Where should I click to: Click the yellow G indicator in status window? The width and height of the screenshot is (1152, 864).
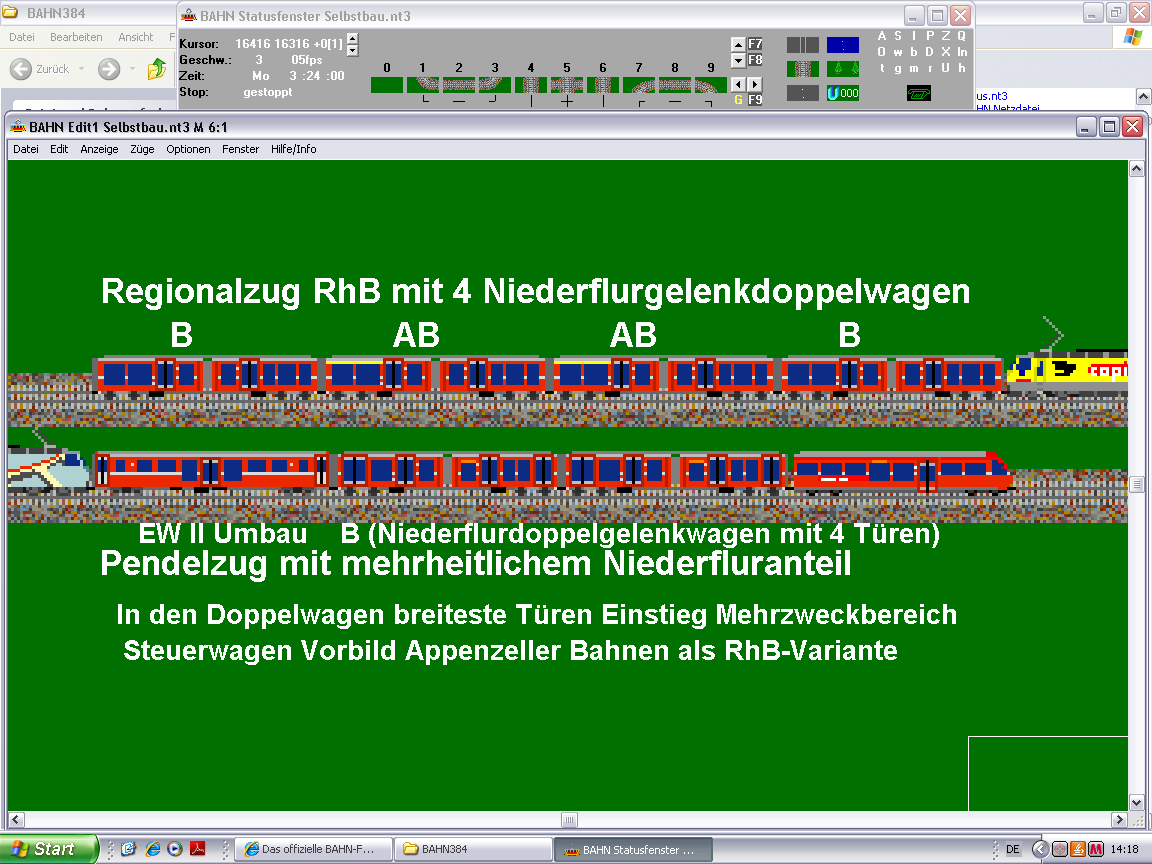[738, 100]
